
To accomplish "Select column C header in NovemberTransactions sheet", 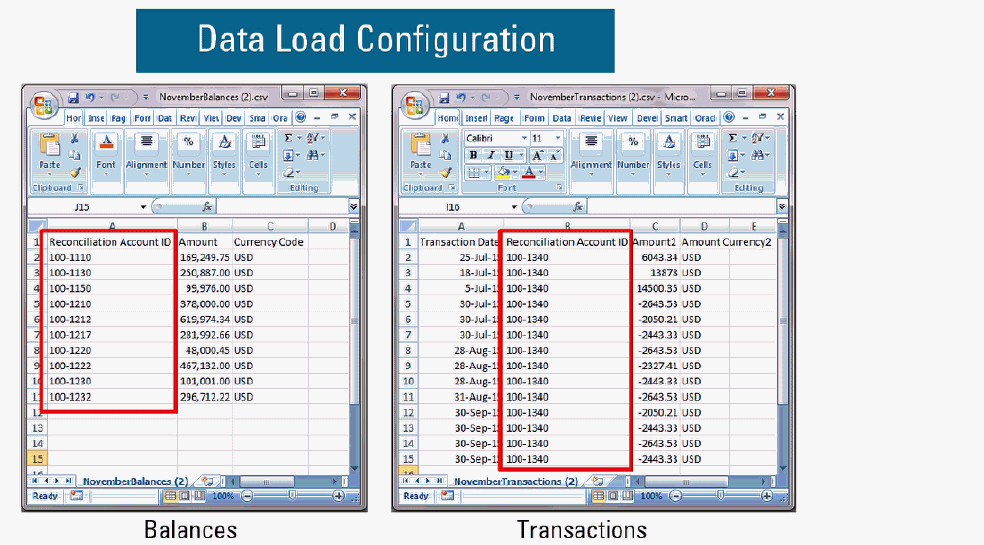I will click(x=655, y=226).
